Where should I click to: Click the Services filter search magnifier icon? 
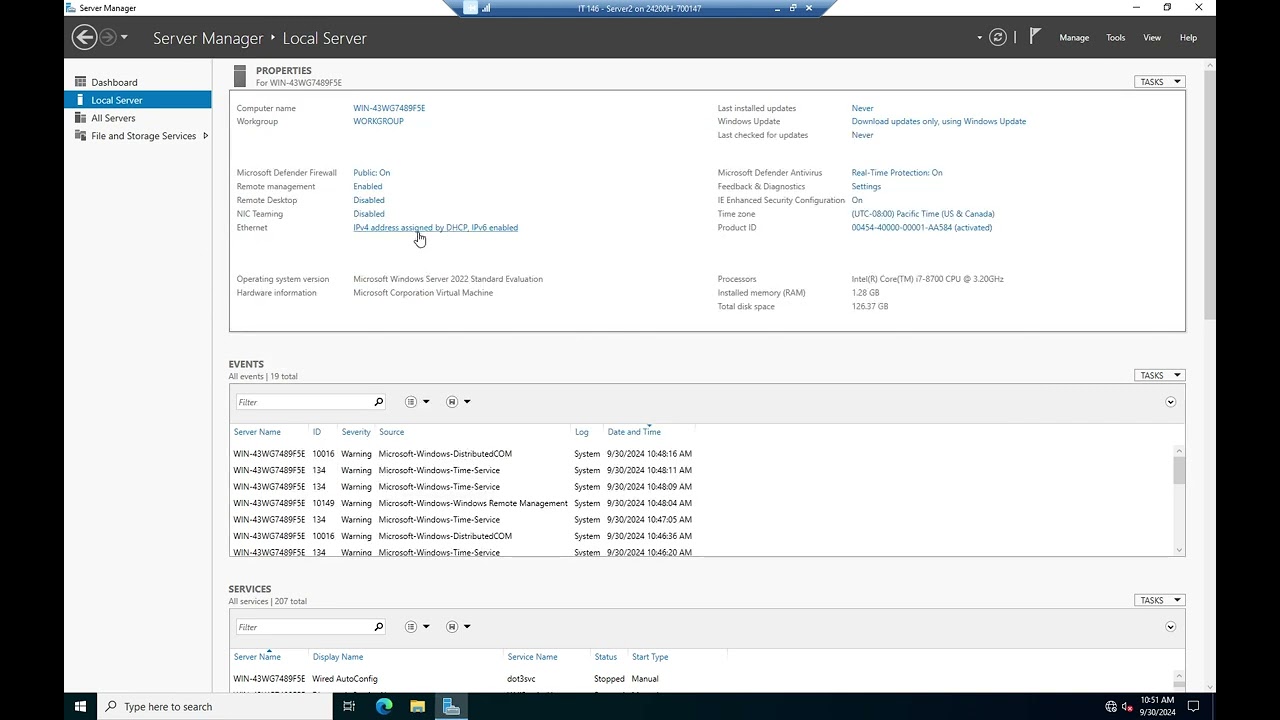pyautogui.click(x=378, y=627)
